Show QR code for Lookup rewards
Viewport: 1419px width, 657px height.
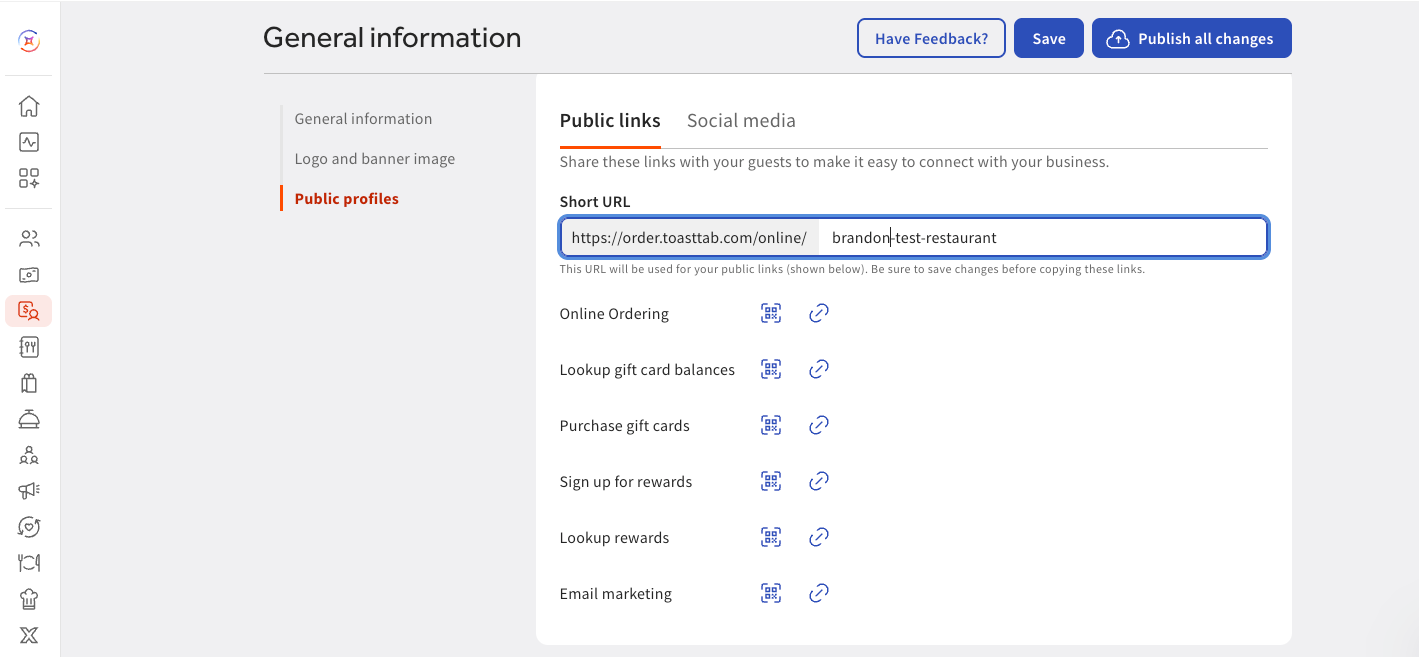(x=771, y=537)
